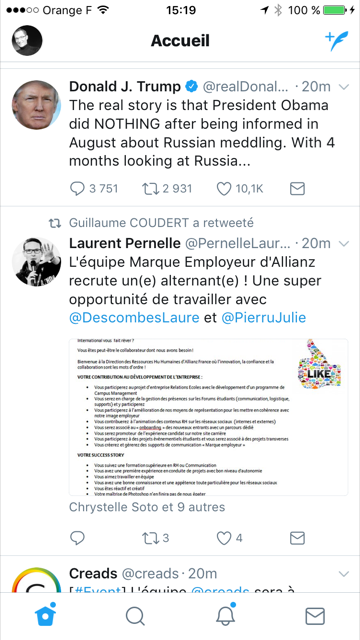Tap the compose new tweet feather icon
The image size is (360, 640).
(337, 40)
